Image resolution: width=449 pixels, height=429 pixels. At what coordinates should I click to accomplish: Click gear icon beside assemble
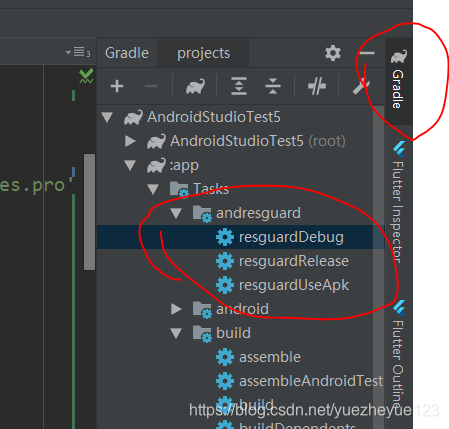(225, 357)
